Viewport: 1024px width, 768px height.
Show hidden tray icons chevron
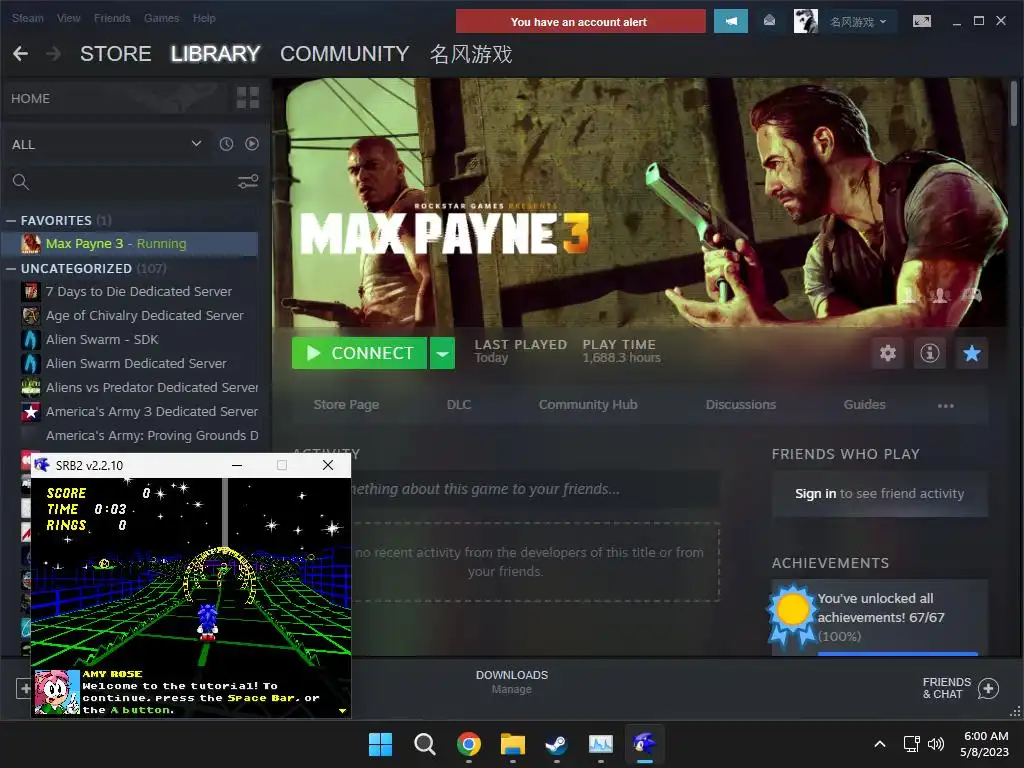(880, 744)
